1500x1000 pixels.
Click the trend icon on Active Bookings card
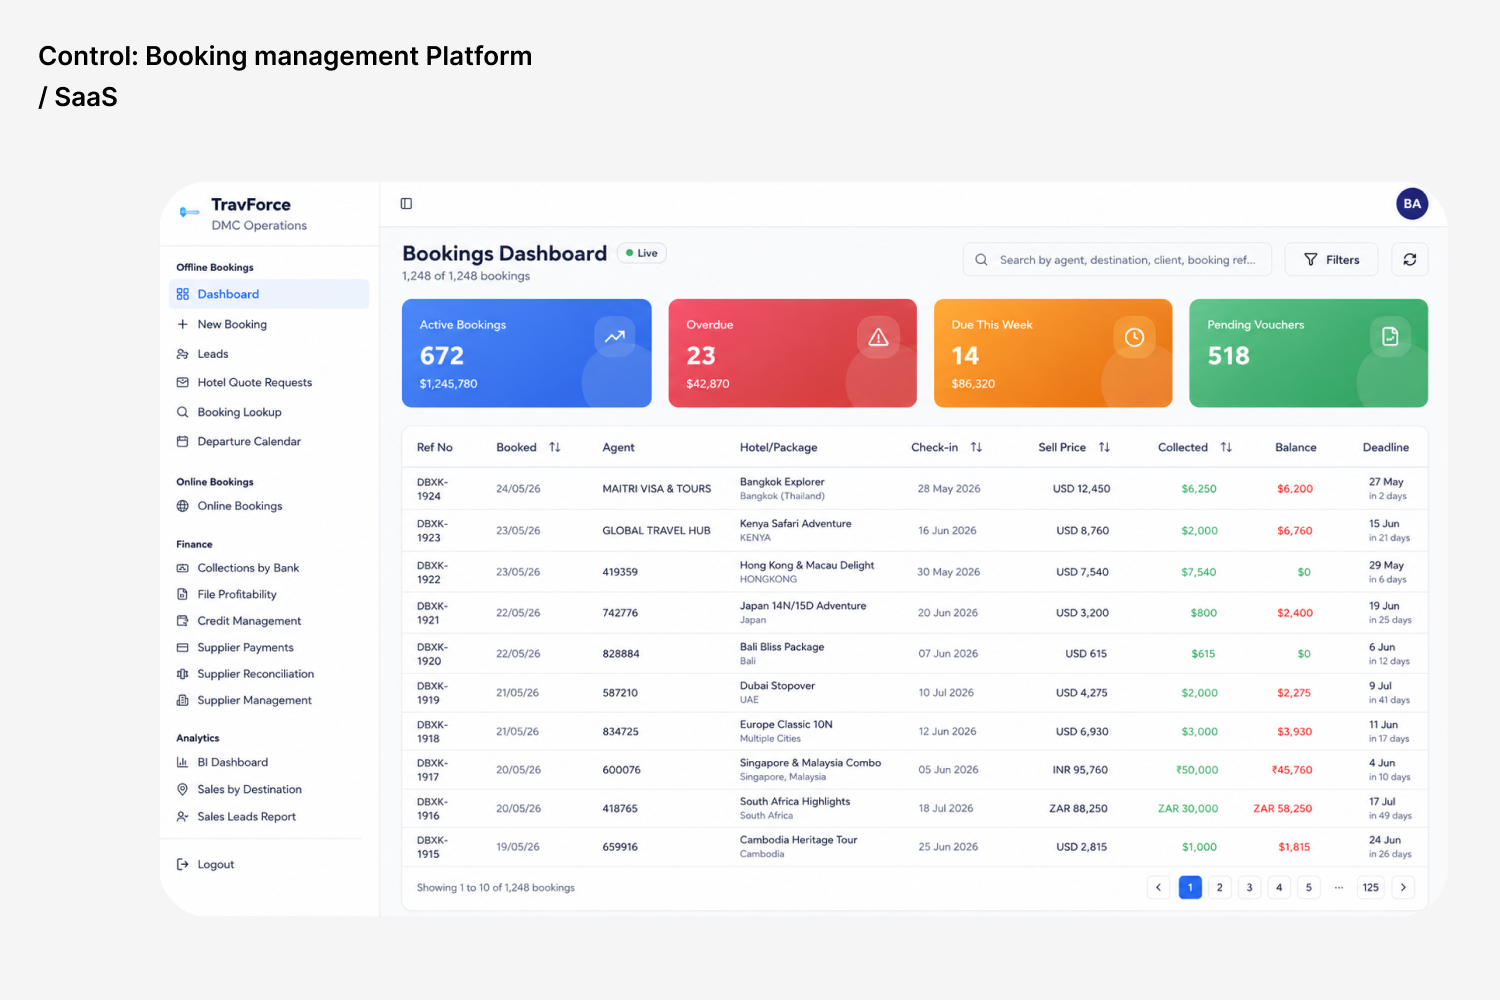615,337
